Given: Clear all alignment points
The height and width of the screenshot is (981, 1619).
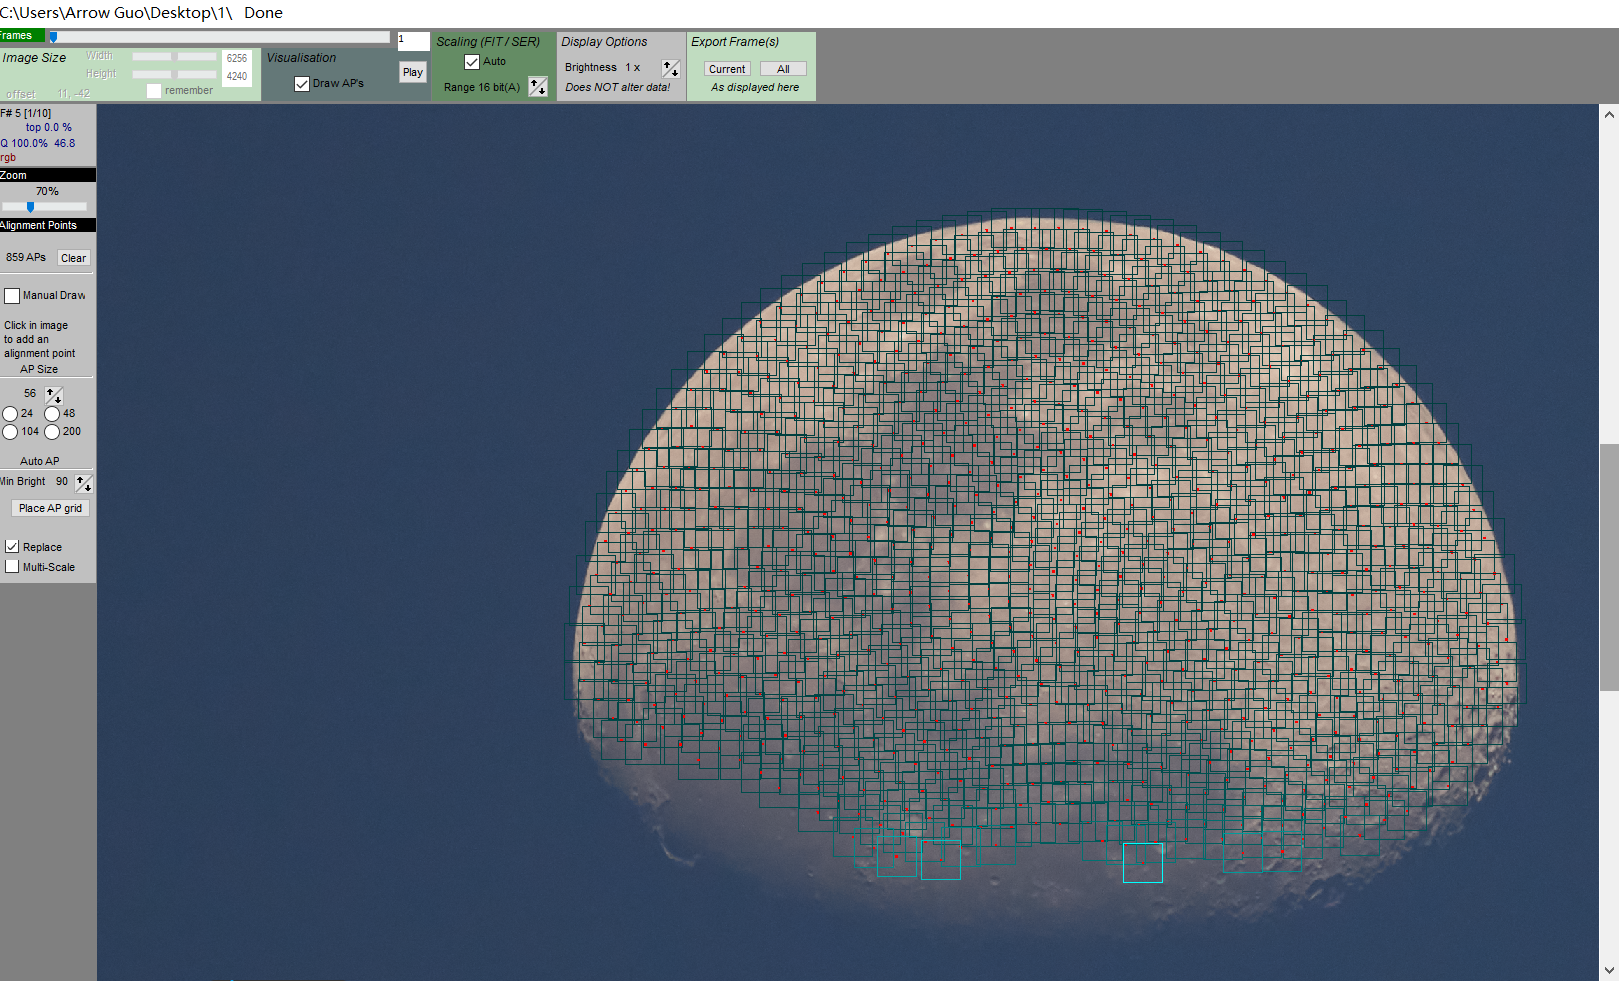Looking at the screenshot, I should pos(73,258).
